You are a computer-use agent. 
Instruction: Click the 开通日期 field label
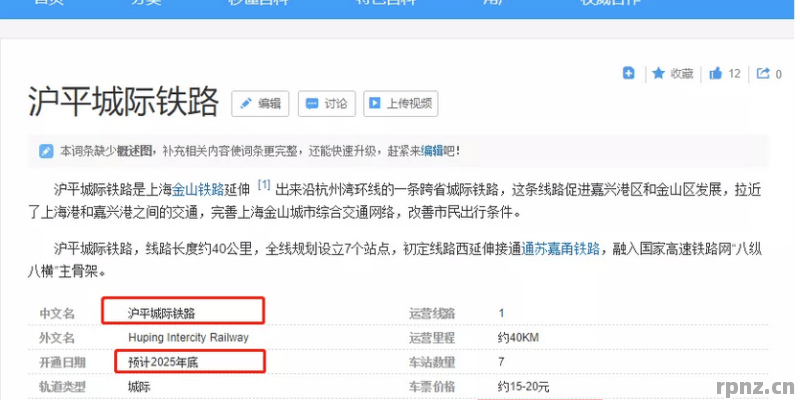tap(63, 362)
